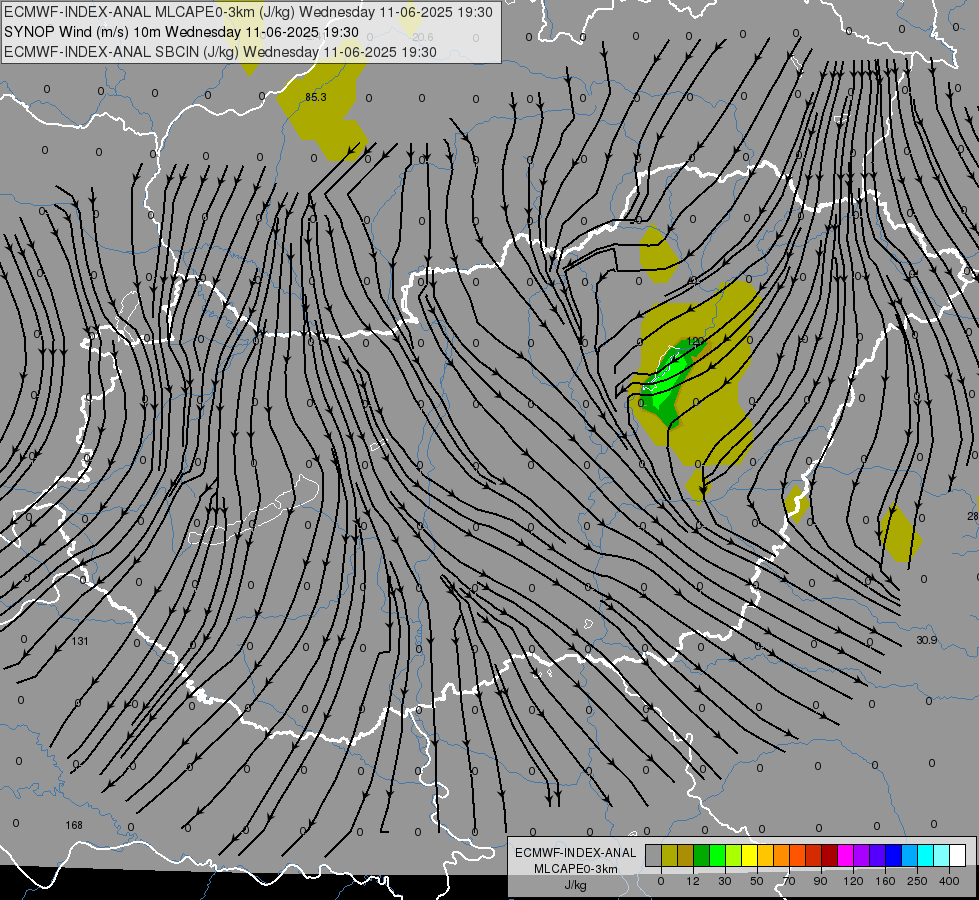
Task: Click the legend tick label 70
Action: pyautogui.click(x=789, y=881)
